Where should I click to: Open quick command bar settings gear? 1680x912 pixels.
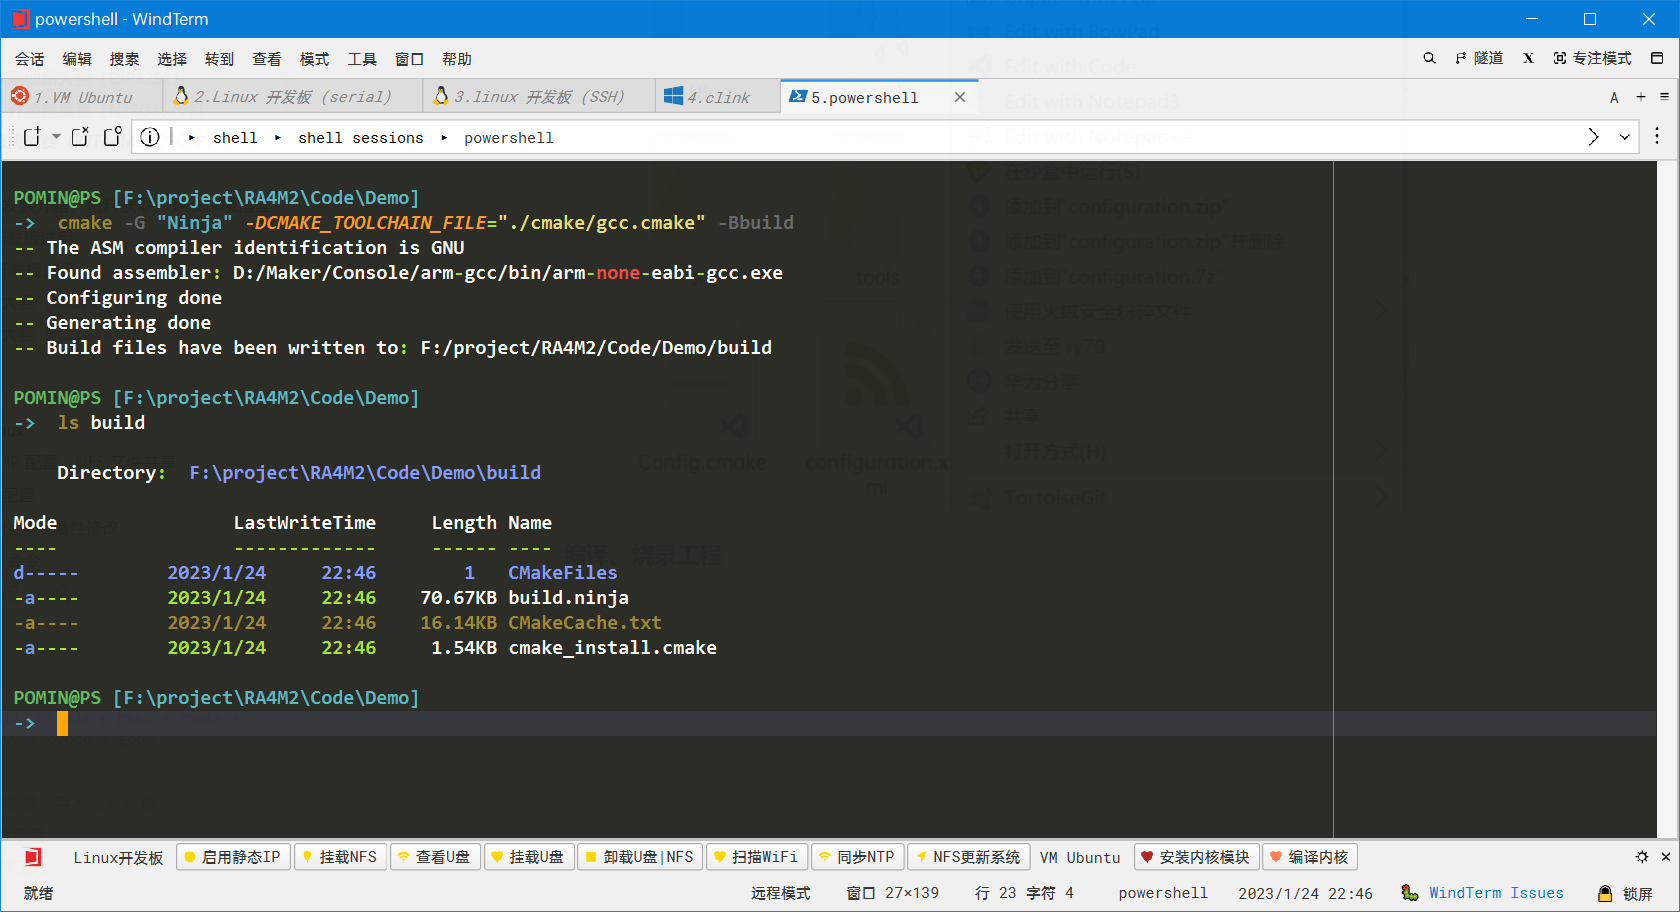1642,857
